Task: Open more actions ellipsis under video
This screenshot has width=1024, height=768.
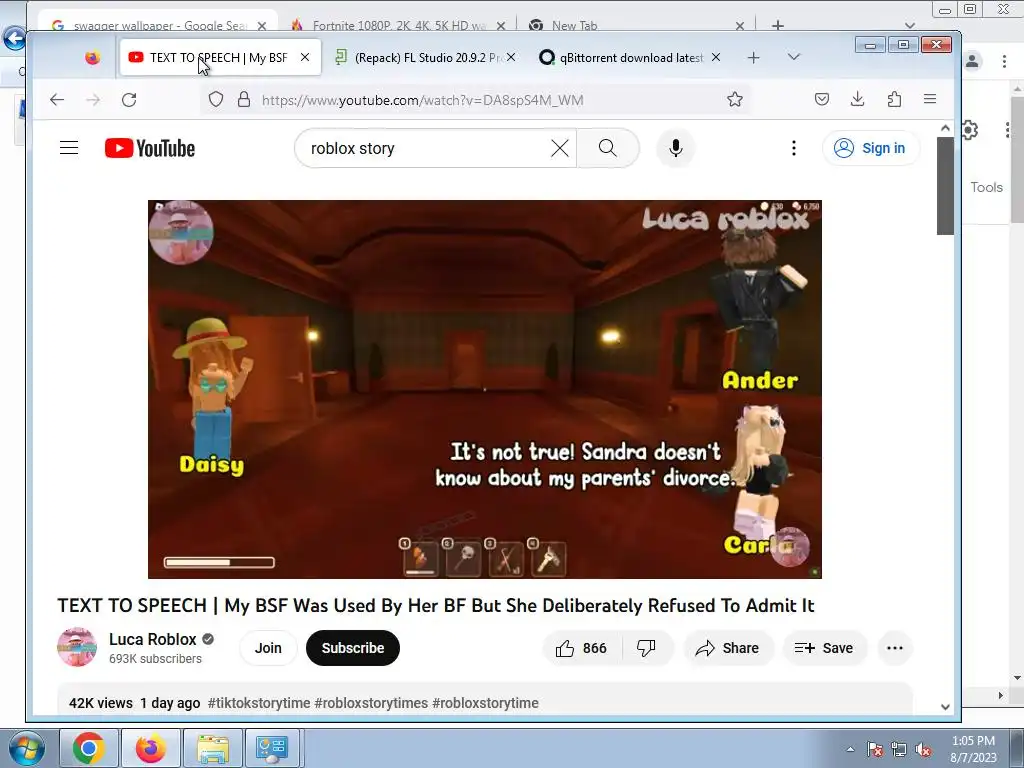Action: pyautogui.click(x=895, y=648)
